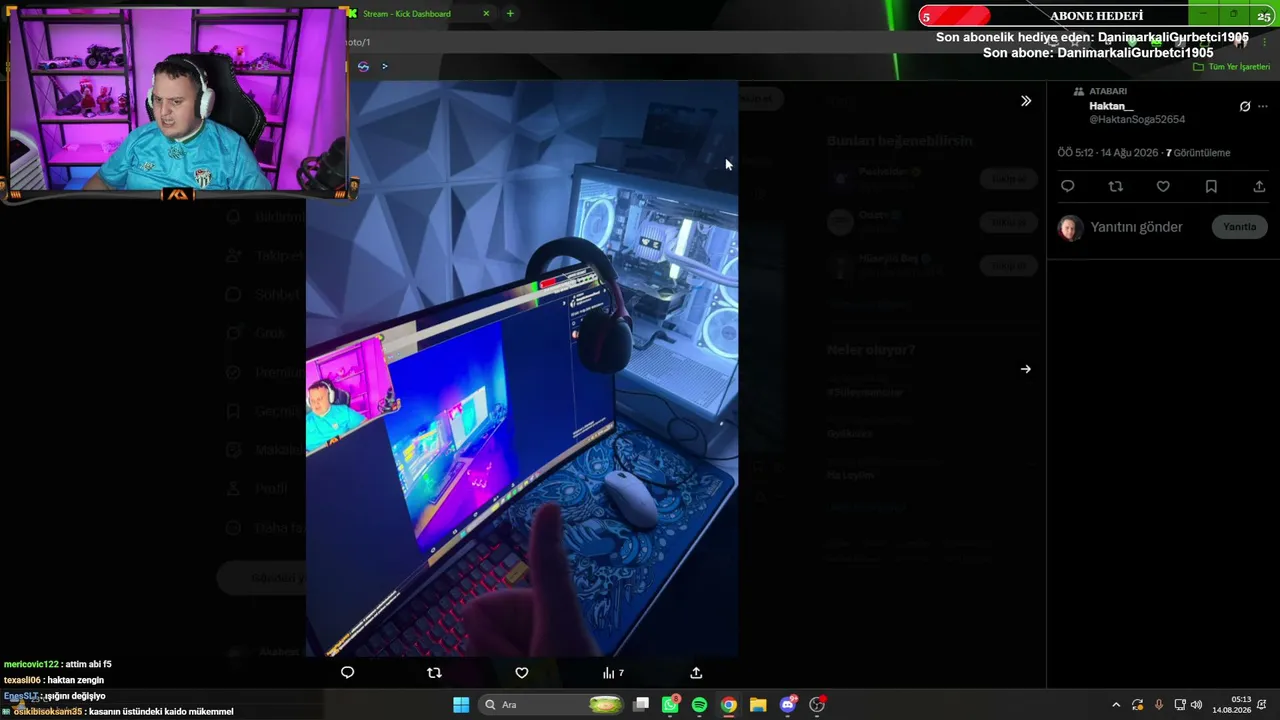Click heart icon below the photo
The image size is (1280, 720).
tap(521, 673)
